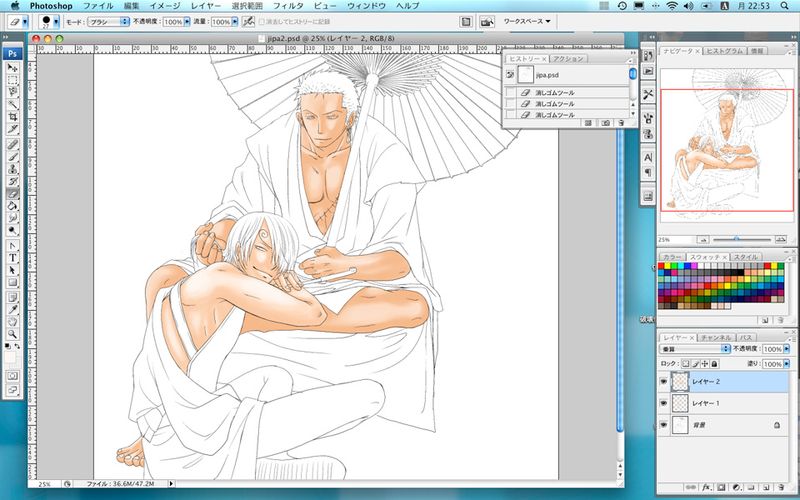Select the History Brush tool

pos(12,181)
